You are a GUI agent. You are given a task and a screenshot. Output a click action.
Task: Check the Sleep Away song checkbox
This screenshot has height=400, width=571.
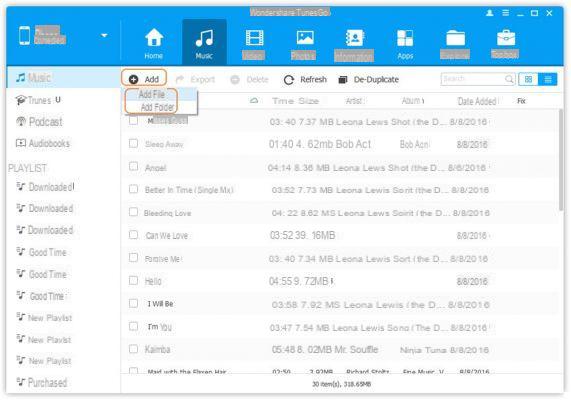tap(134, 143)
